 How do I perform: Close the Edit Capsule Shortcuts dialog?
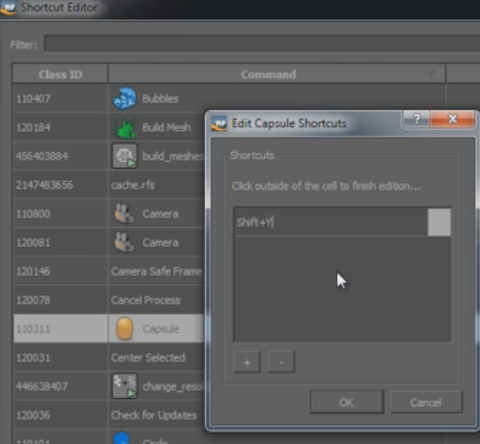(x=452, y=119)
